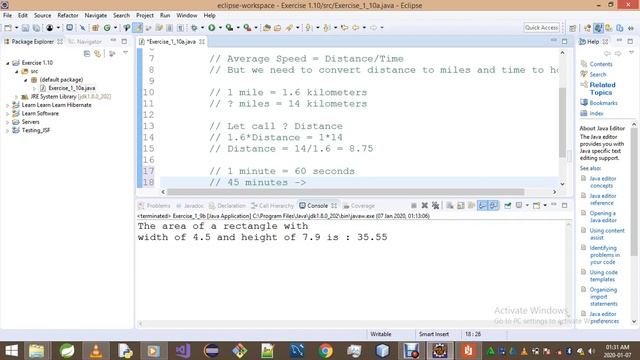Open the Open Console dropdown arrow
This screenshot has height=360, width=640.
coord(545,205)
